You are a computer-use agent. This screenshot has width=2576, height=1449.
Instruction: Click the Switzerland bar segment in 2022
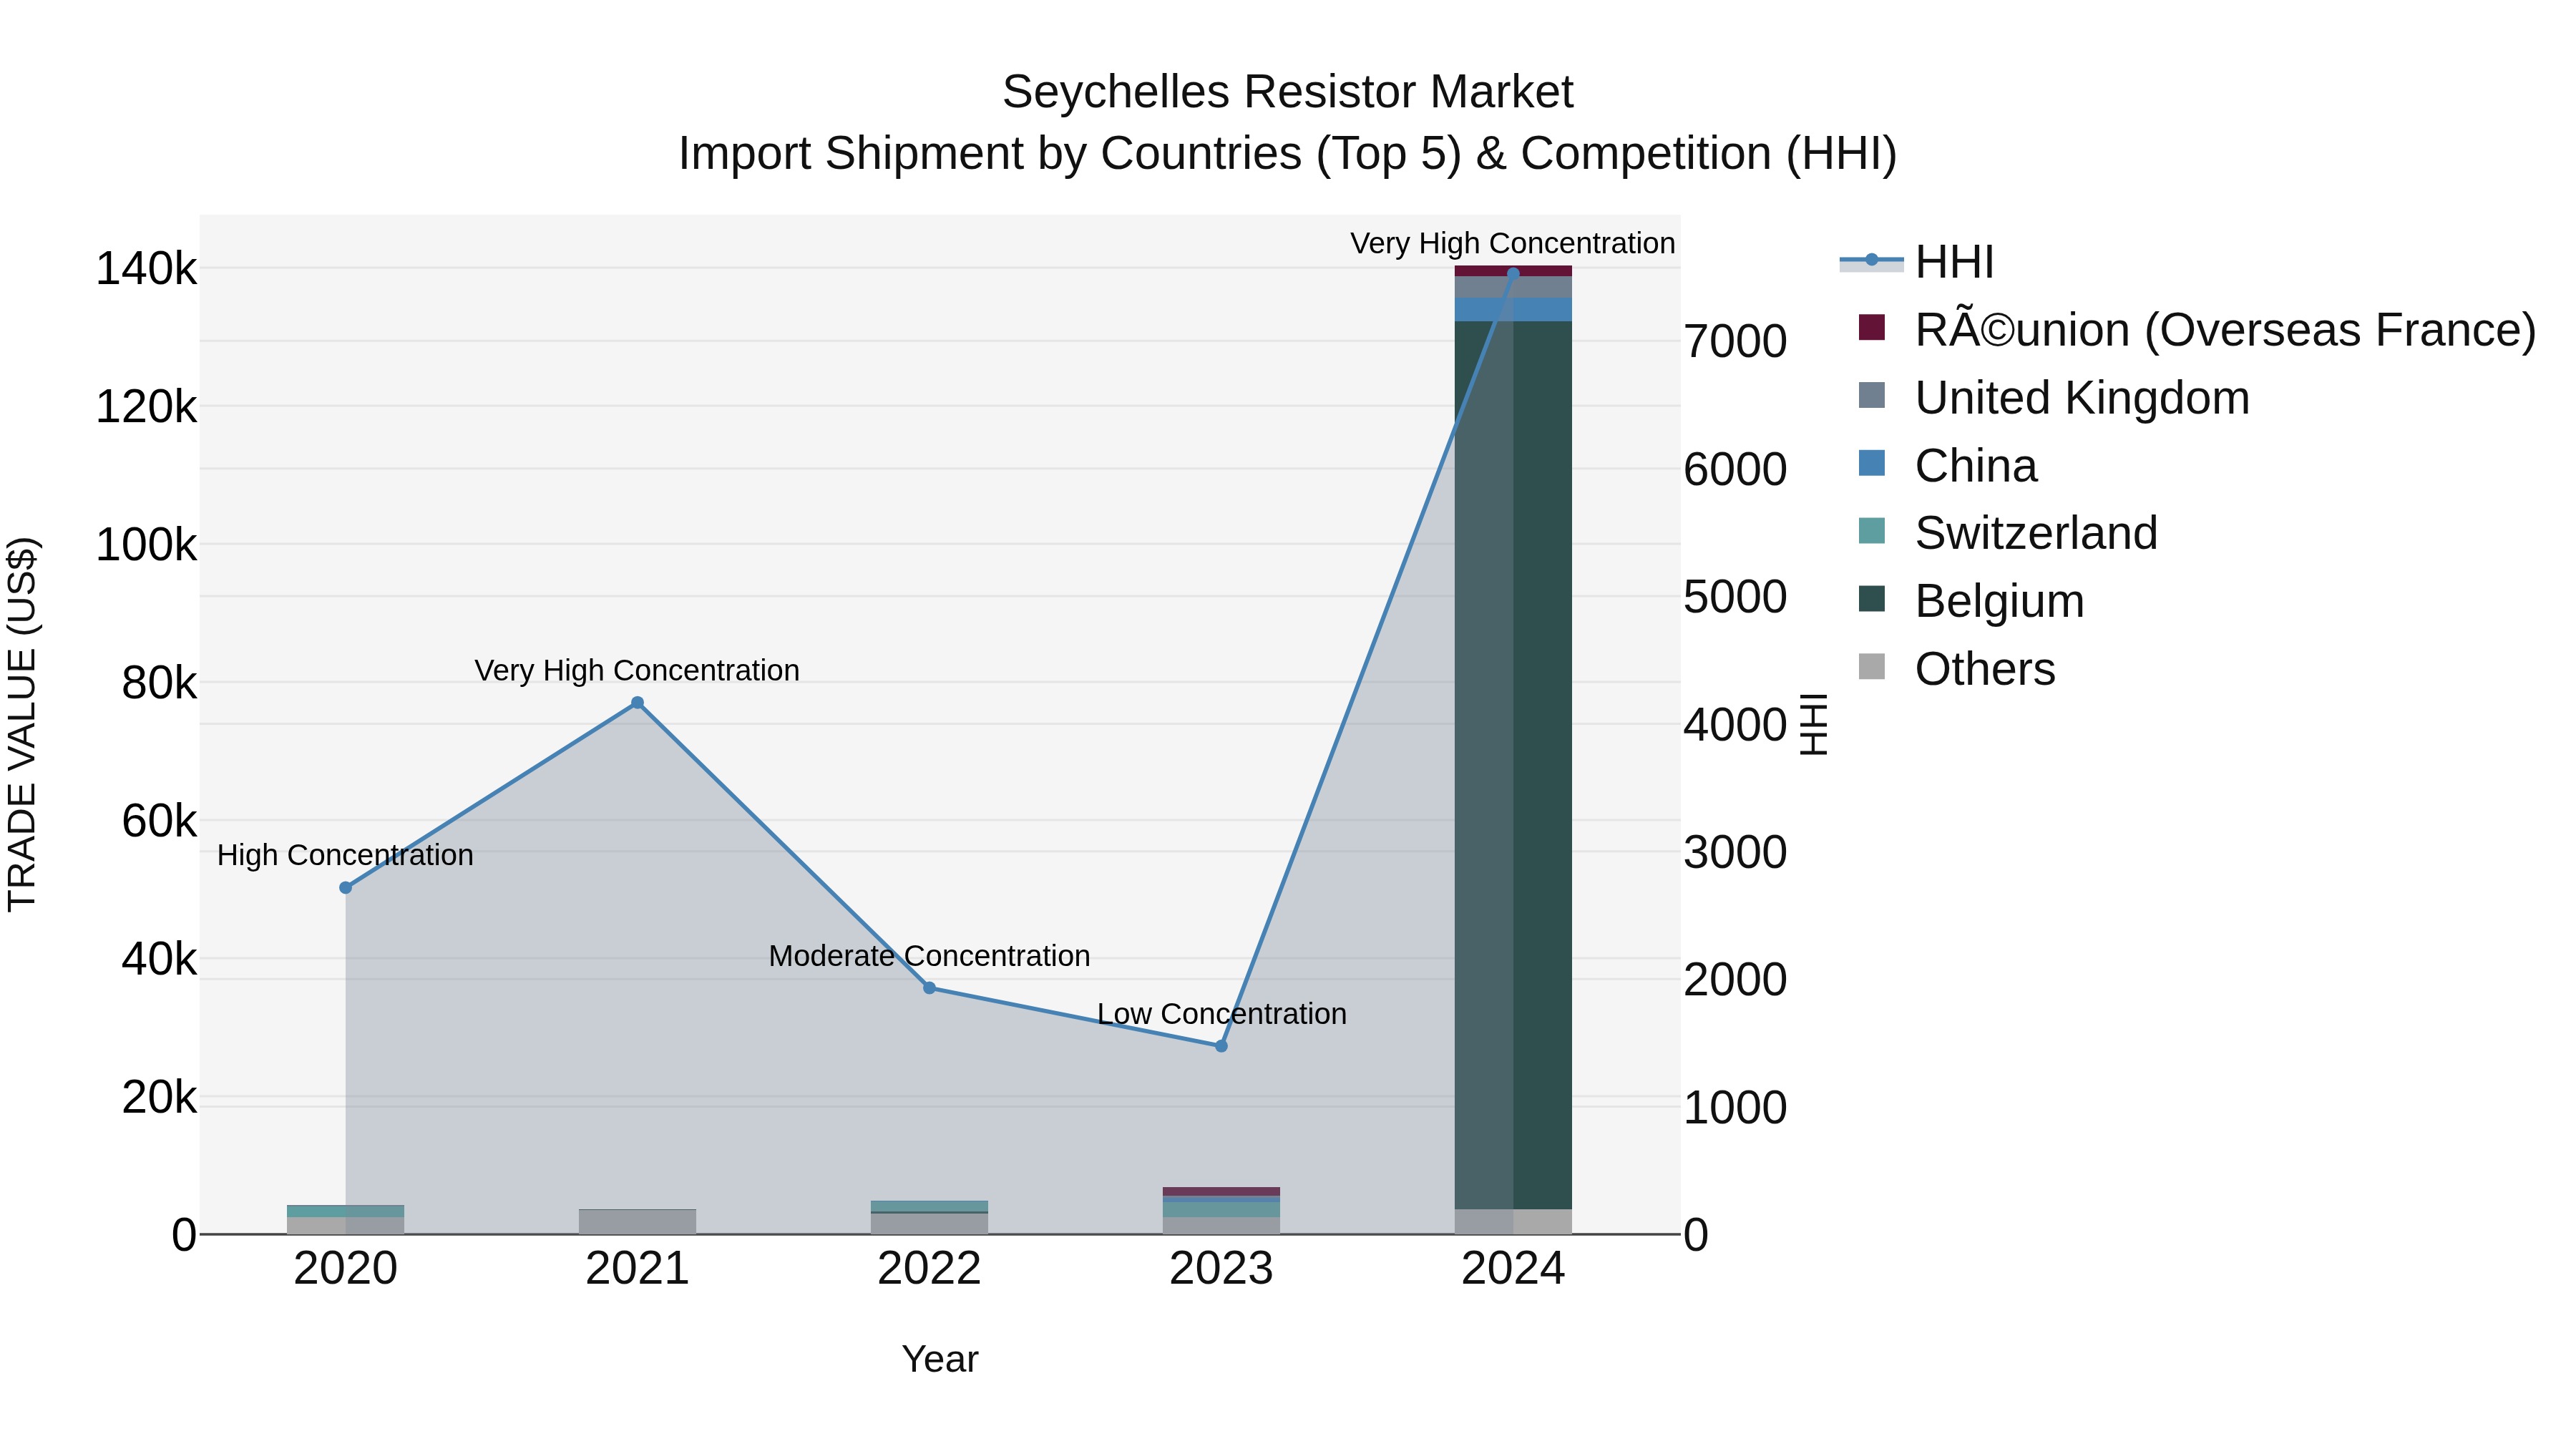(x=929, y=1206)
